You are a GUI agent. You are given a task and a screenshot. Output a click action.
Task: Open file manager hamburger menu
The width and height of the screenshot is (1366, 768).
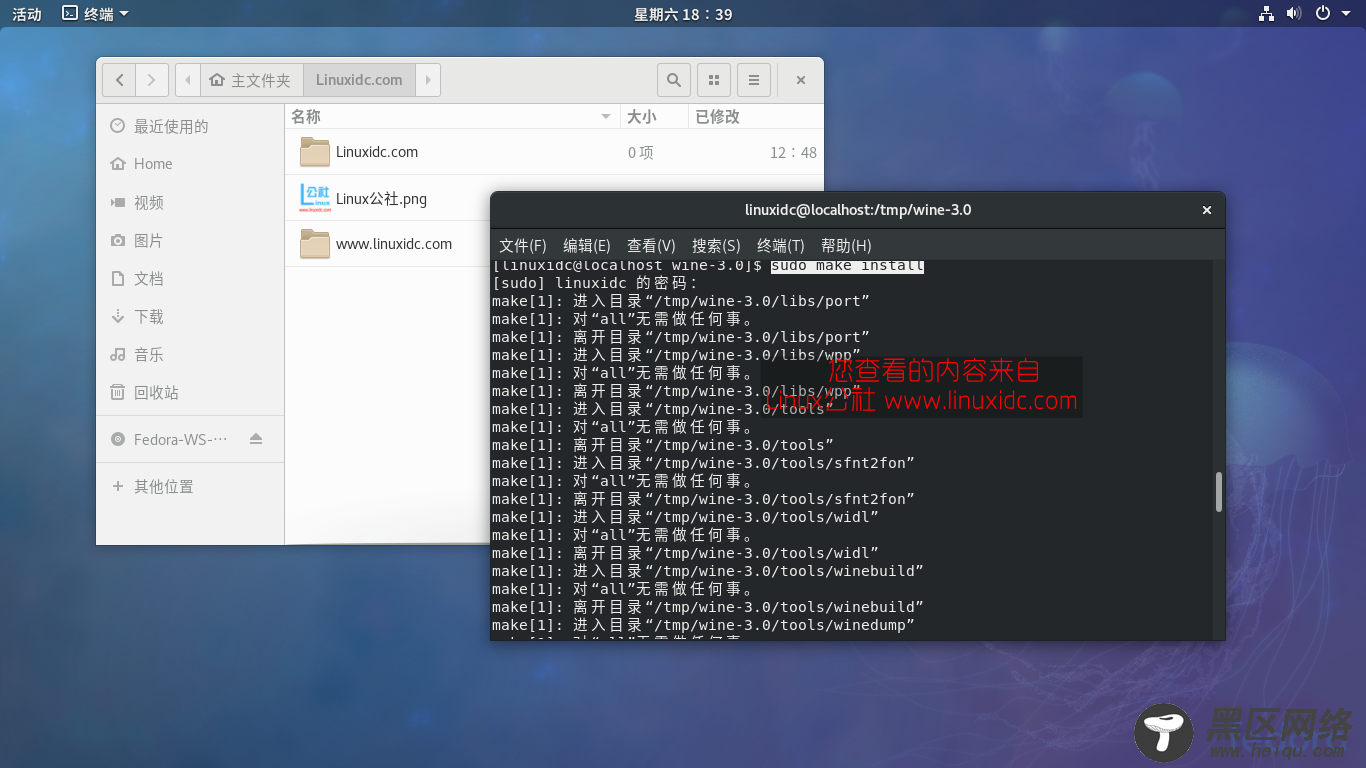pos(754,80)
